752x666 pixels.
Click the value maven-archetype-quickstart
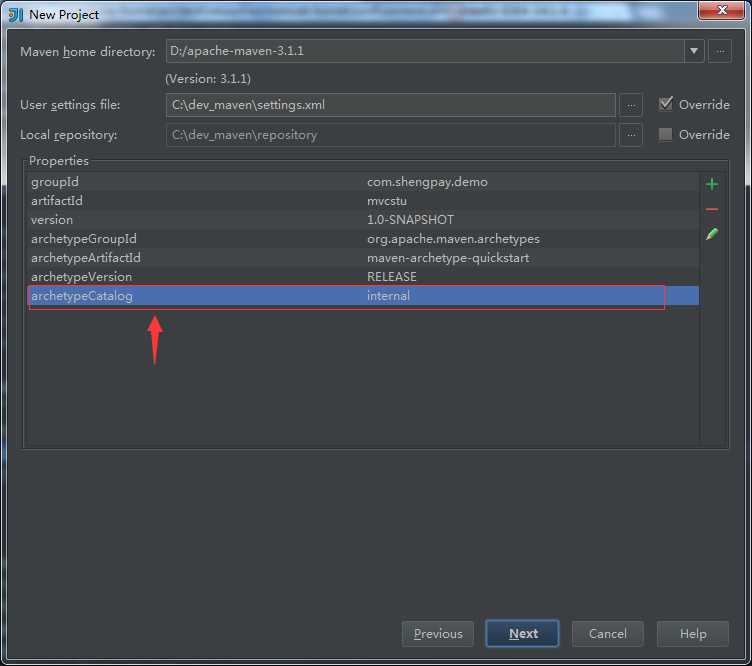pyautogui.click(x=448, y=258)
